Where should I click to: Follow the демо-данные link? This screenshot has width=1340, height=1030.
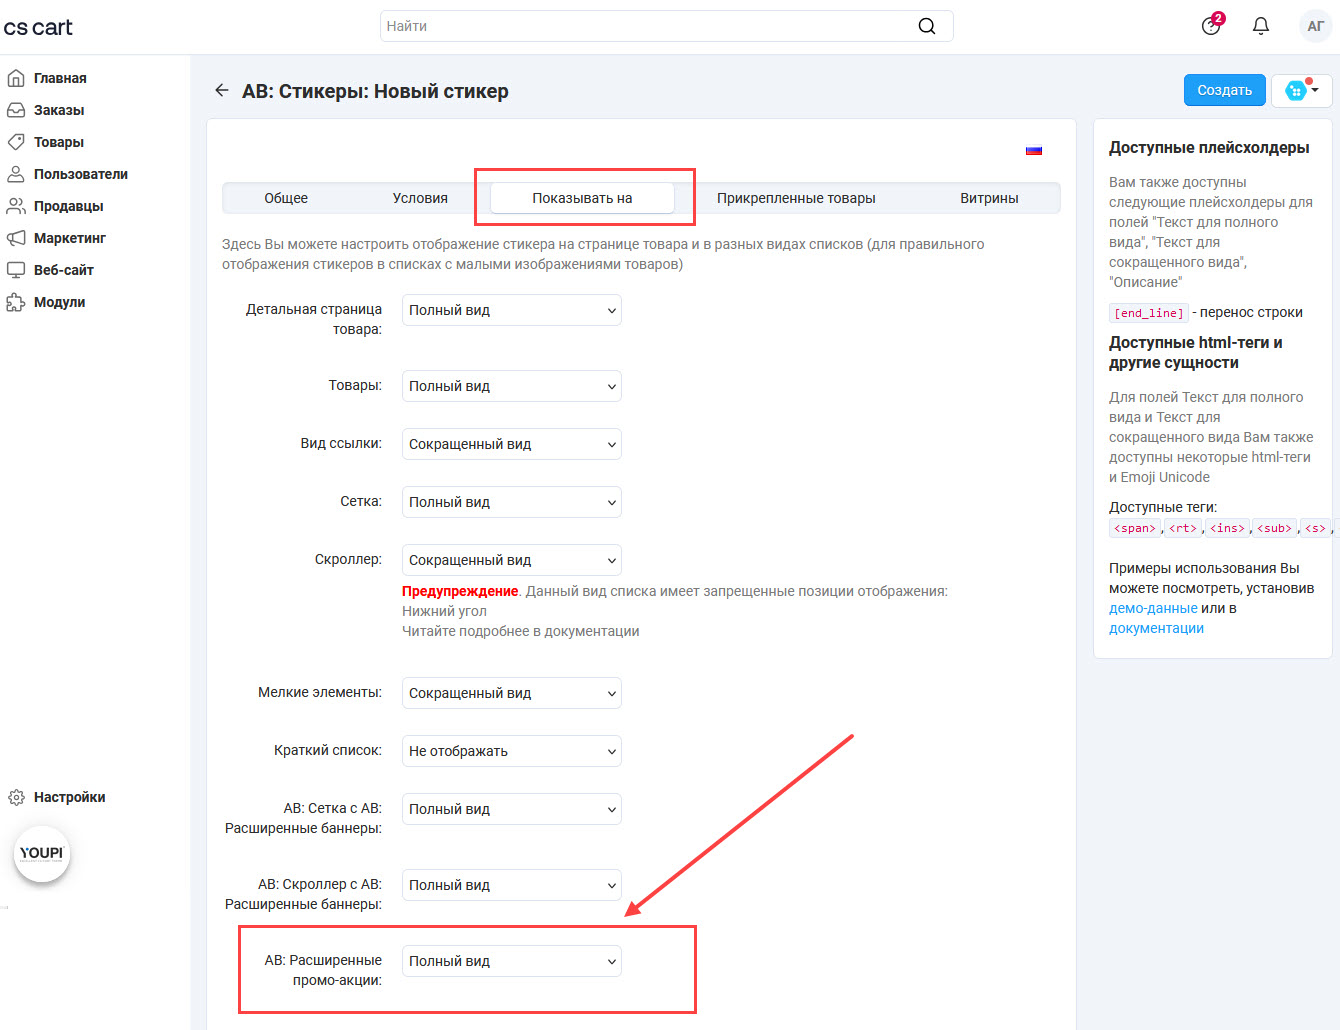pyautogui.click(x=1153, y=608)
